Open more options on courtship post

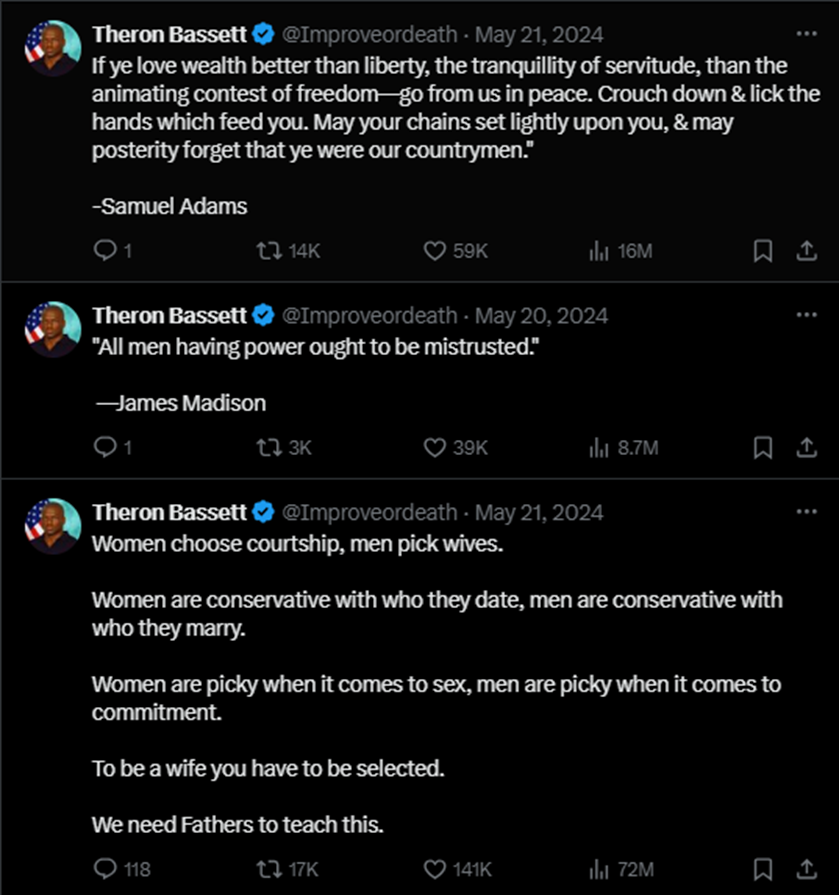(806, 512)
